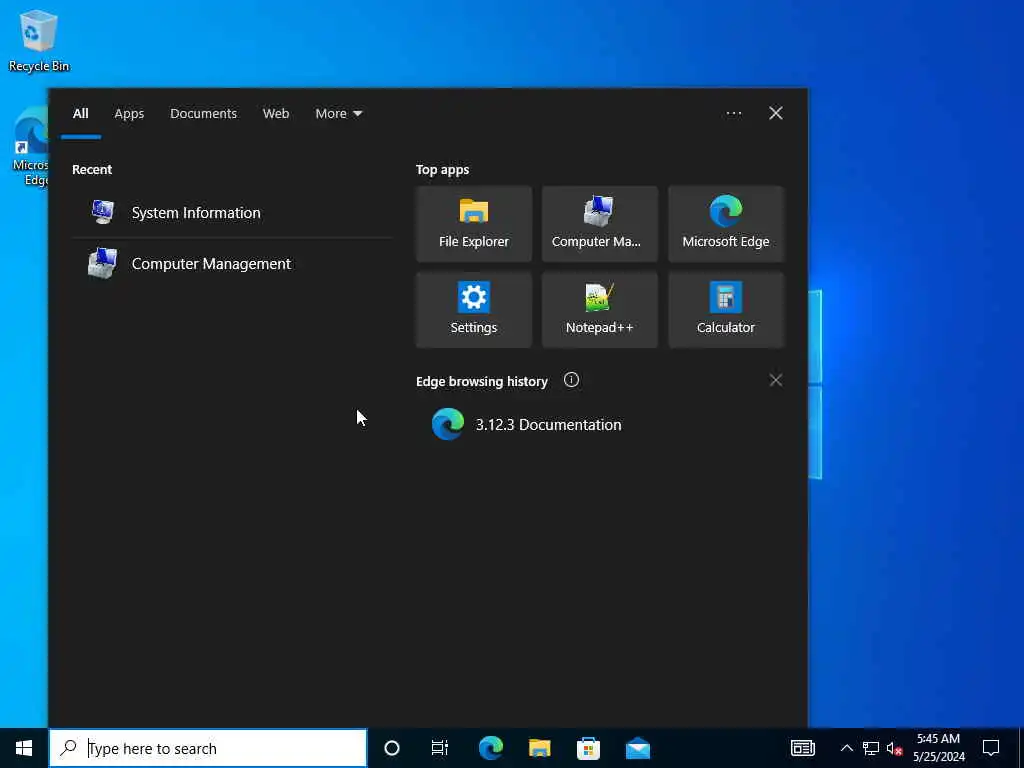Open search panel options ellipsis menu
This screenshot has height=768, width=1024.
tap(733, 113)
